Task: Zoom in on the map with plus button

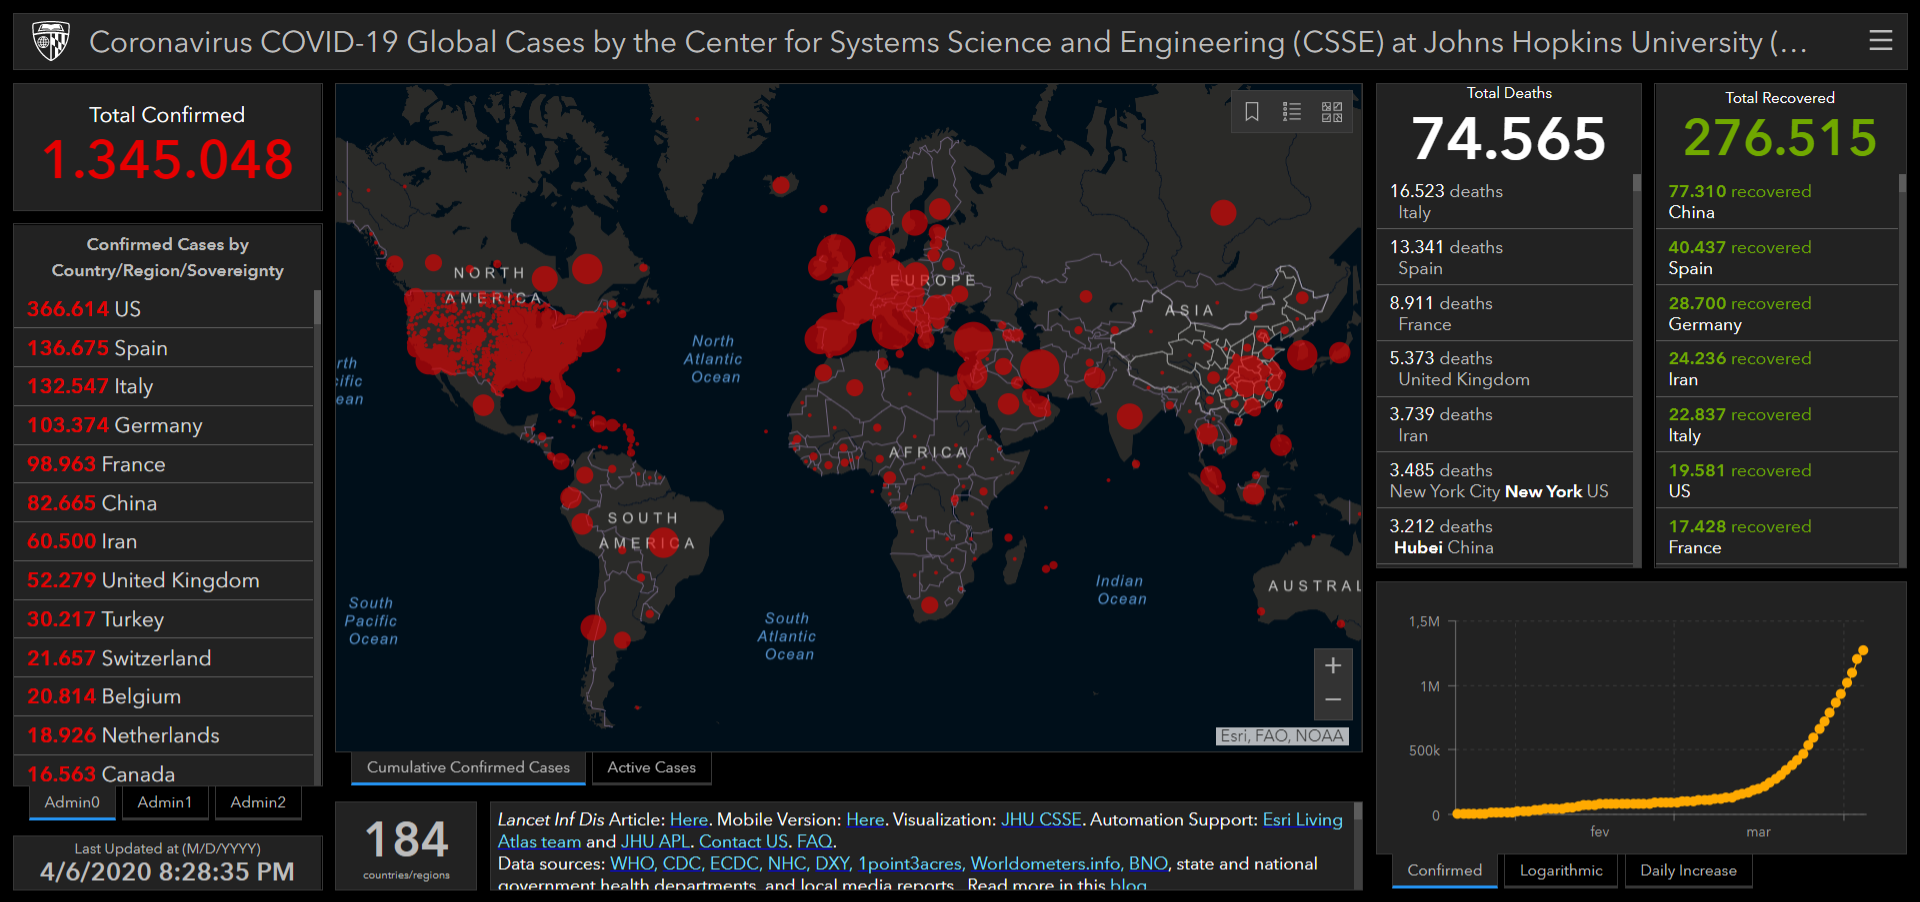Action: [1333, 666]
